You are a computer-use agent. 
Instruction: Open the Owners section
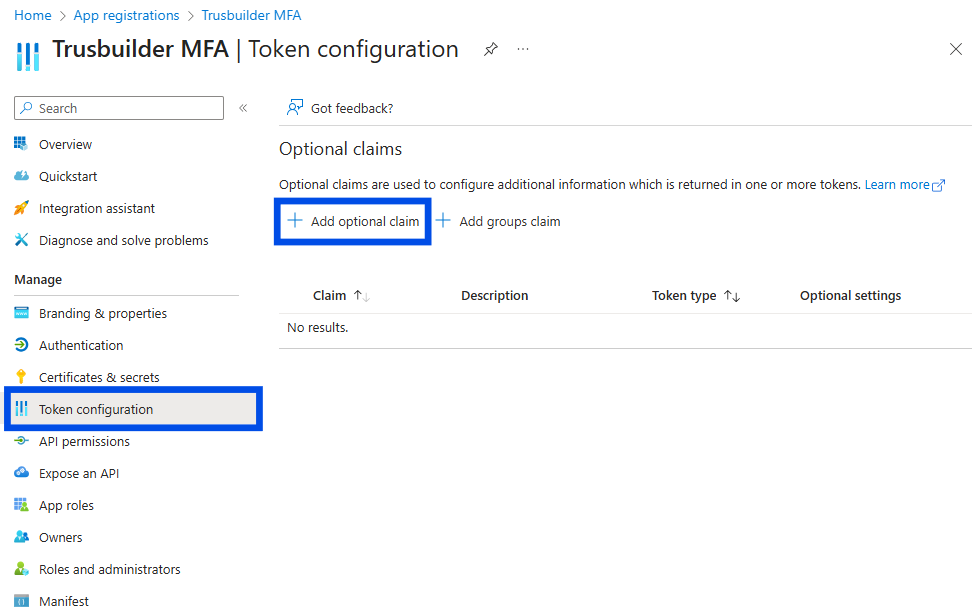tap(58, 536)
